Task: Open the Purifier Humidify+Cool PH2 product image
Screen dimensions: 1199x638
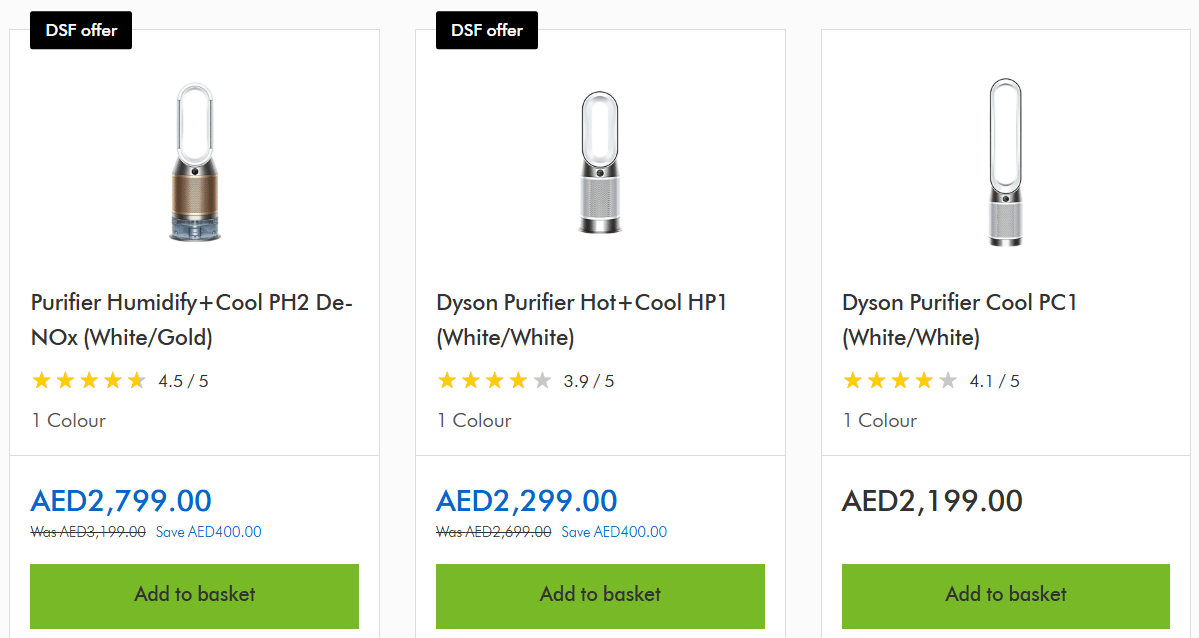Action: [194, 163]
